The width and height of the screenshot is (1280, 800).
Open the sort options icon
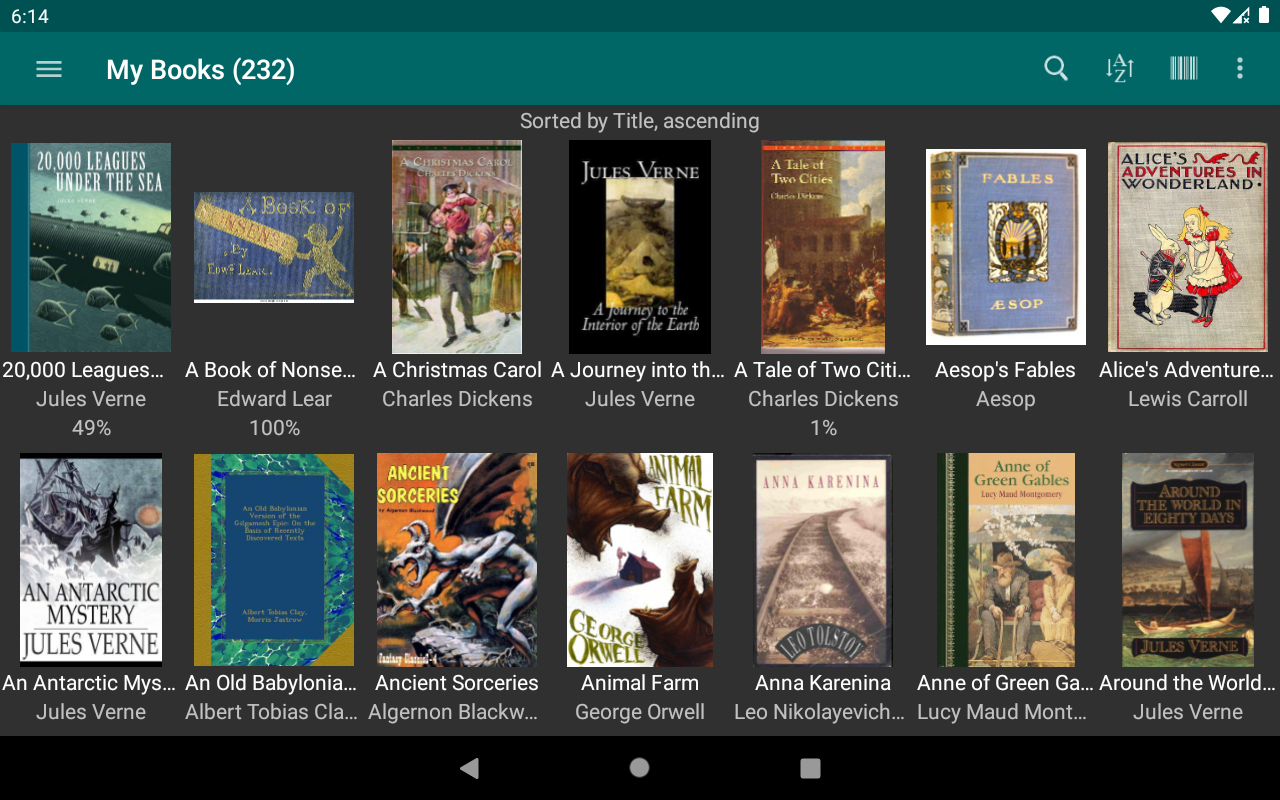point(1119,68)
